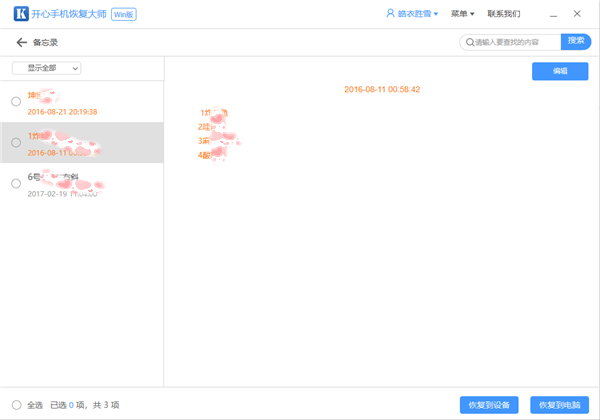Click the magnifier icon in the search box
Screen dimensions: 600x420
[x=470, y=42]
